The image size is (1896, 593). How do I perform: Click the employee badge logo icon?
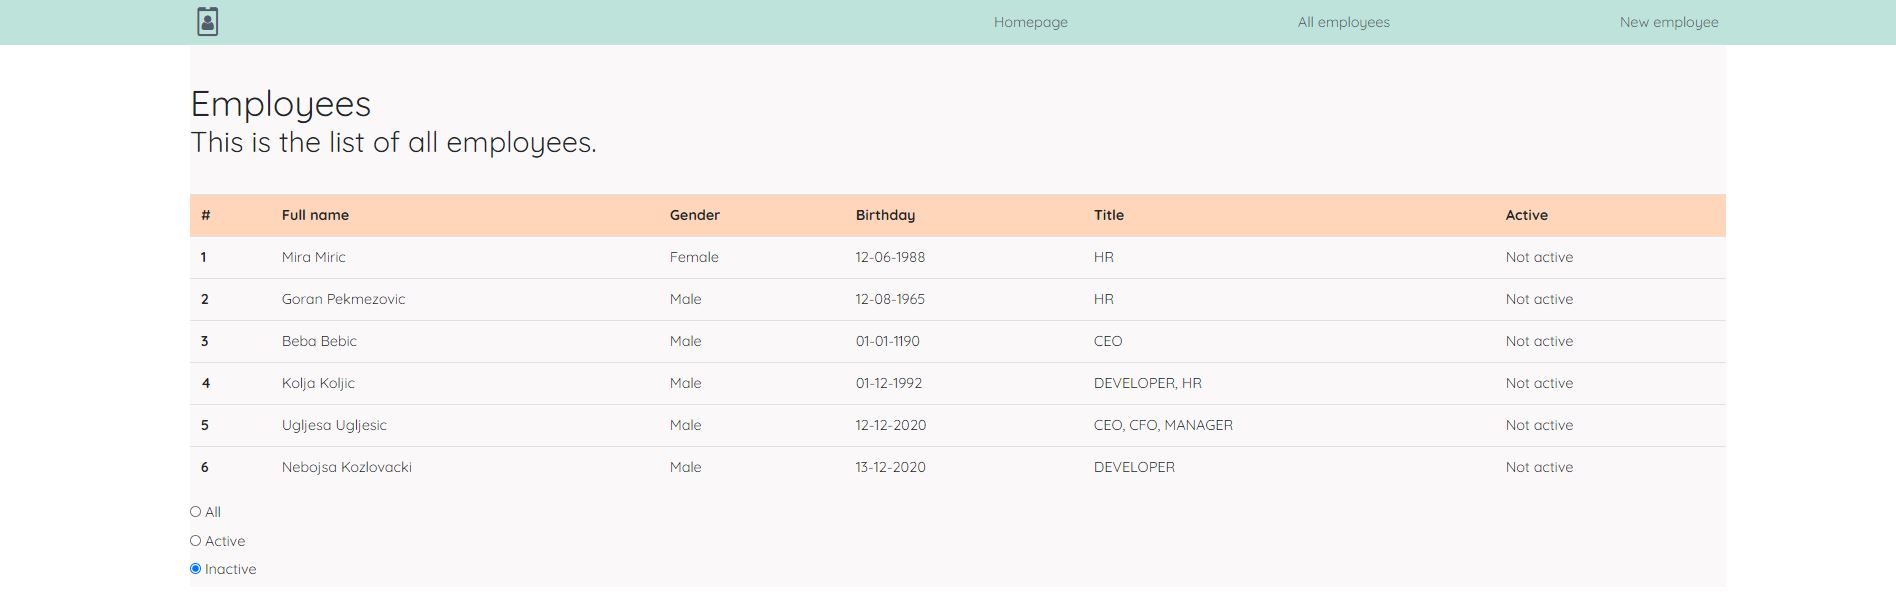tap(207, 22)
